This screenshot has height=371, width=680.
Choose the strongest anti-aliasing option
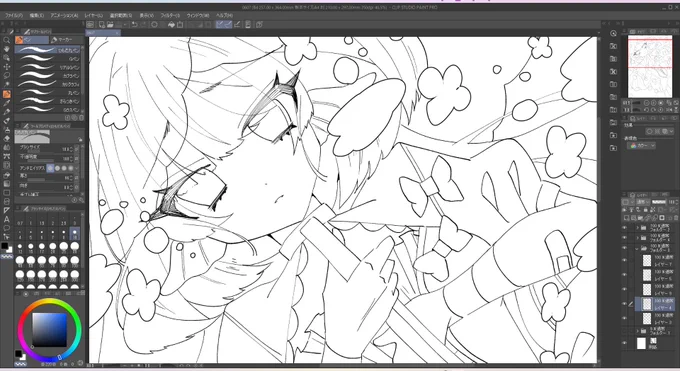click(x=71, y=168)
